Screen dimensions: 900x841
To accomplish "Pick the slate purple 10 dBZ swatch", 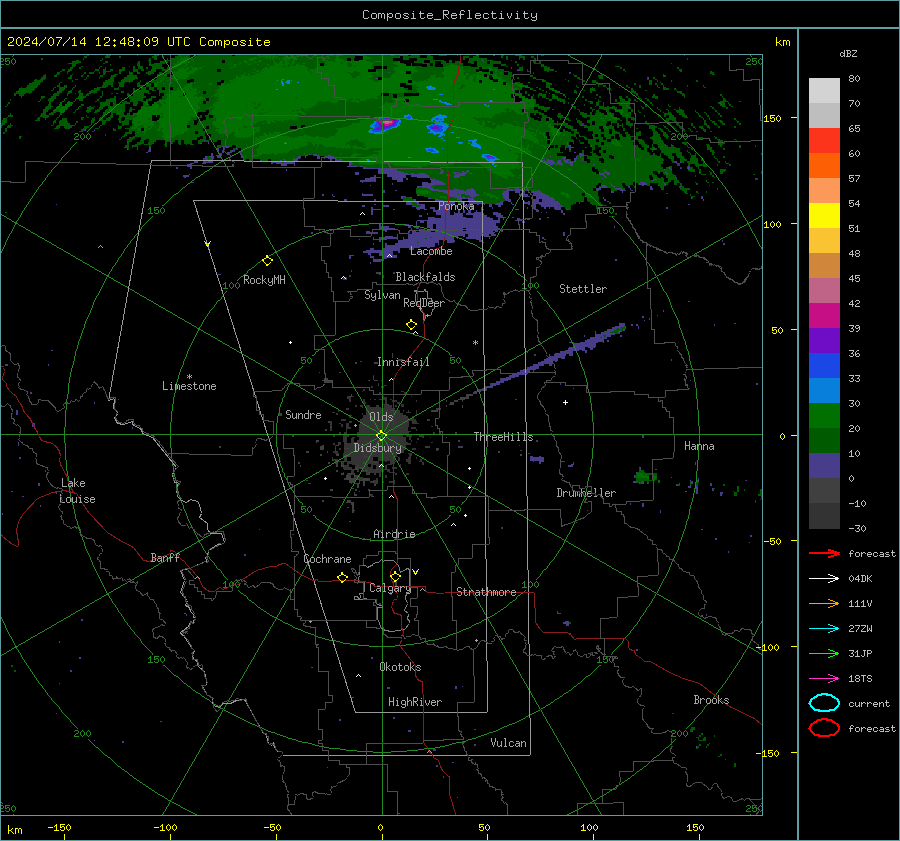I will (x=824, y=465).
